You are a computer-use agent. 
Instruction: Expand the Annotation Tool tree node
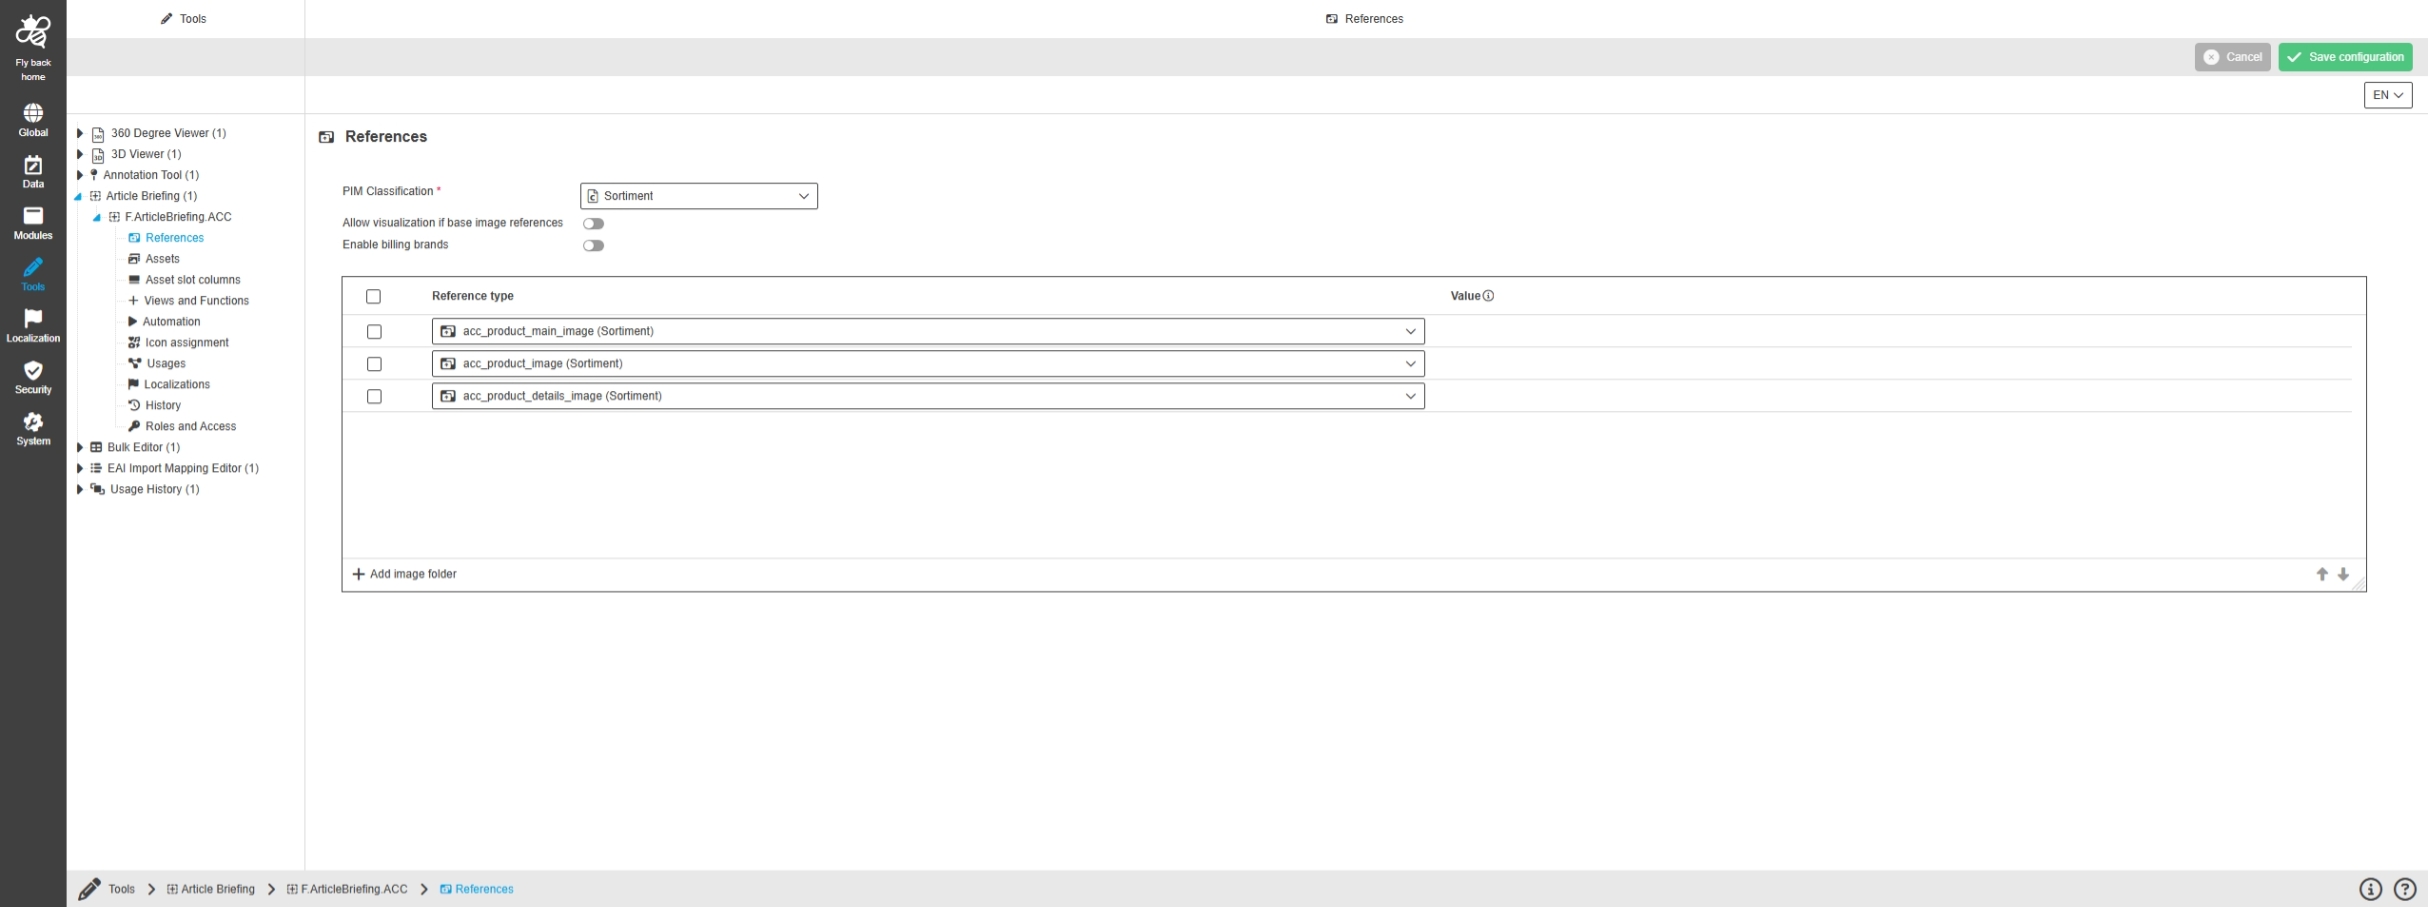click(80, 175)
